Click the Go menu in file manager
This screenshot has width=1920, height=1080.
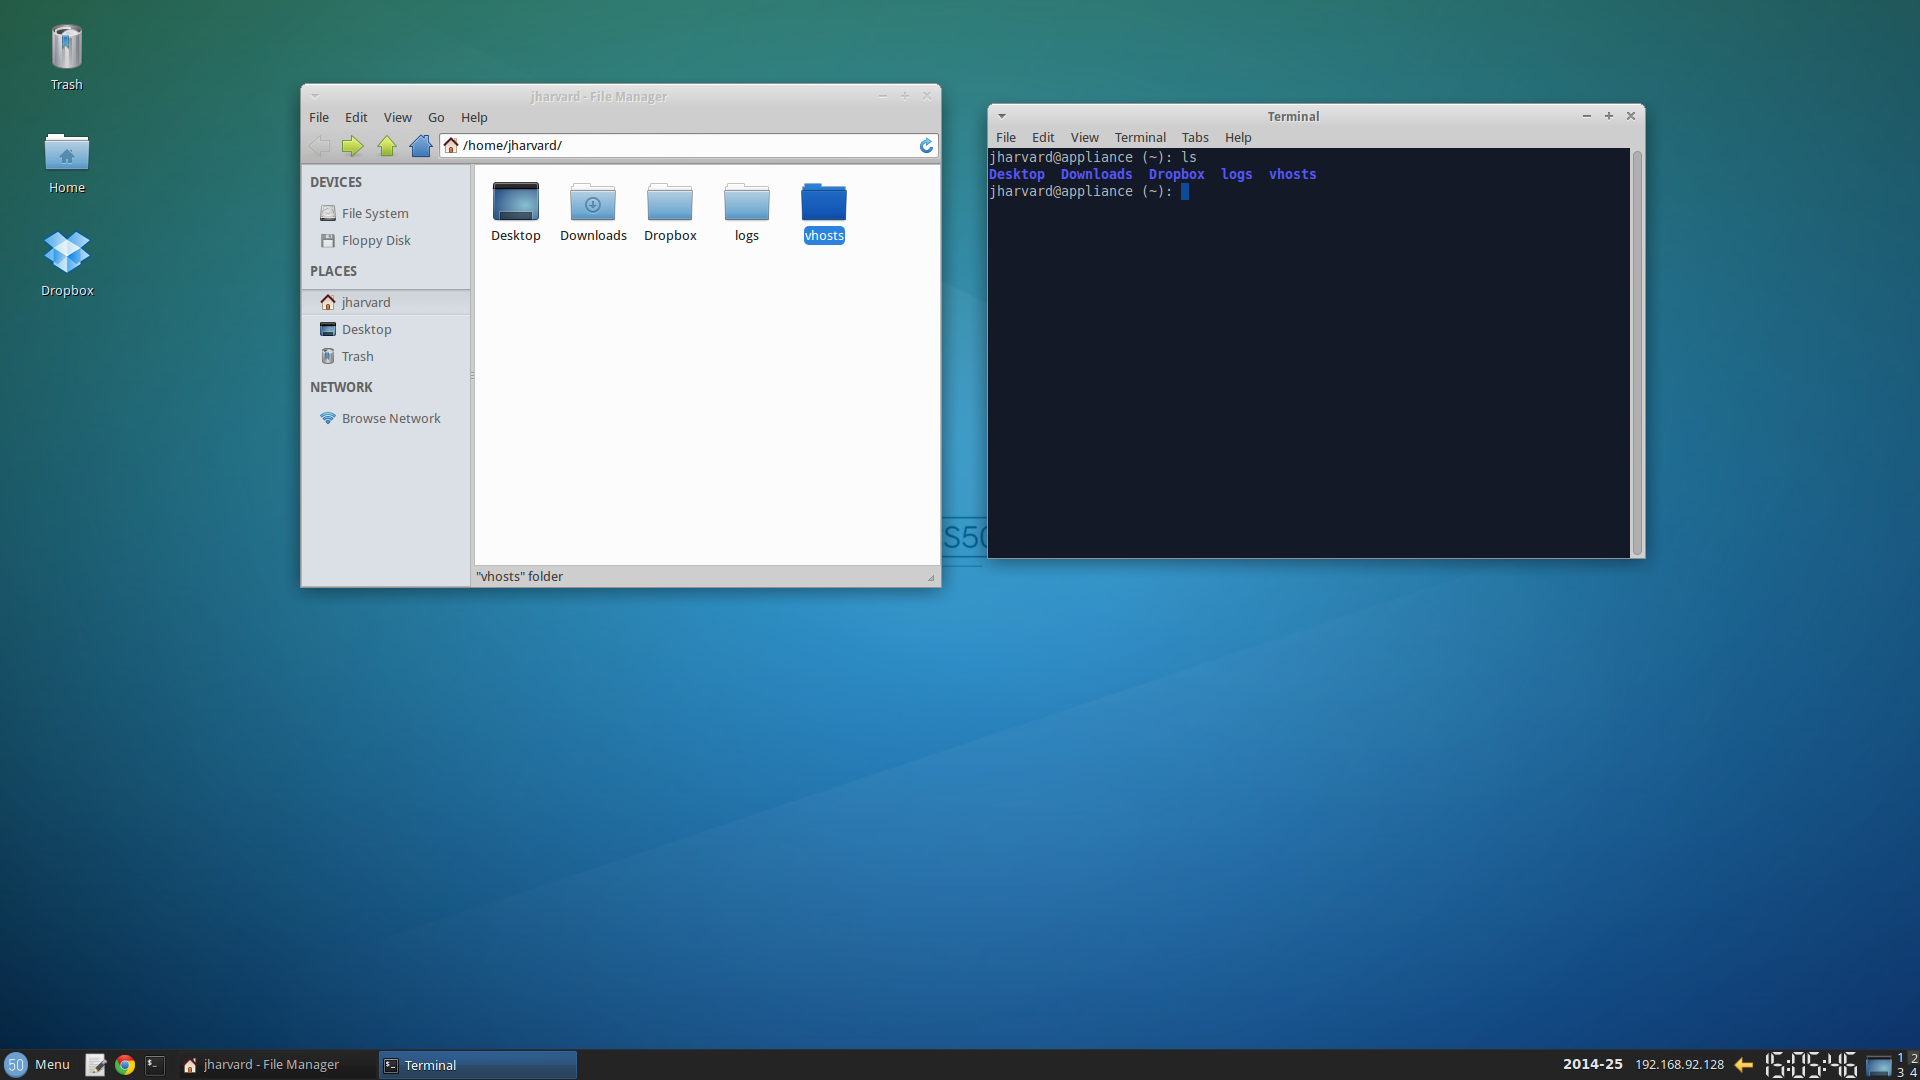tap(436, 117)
